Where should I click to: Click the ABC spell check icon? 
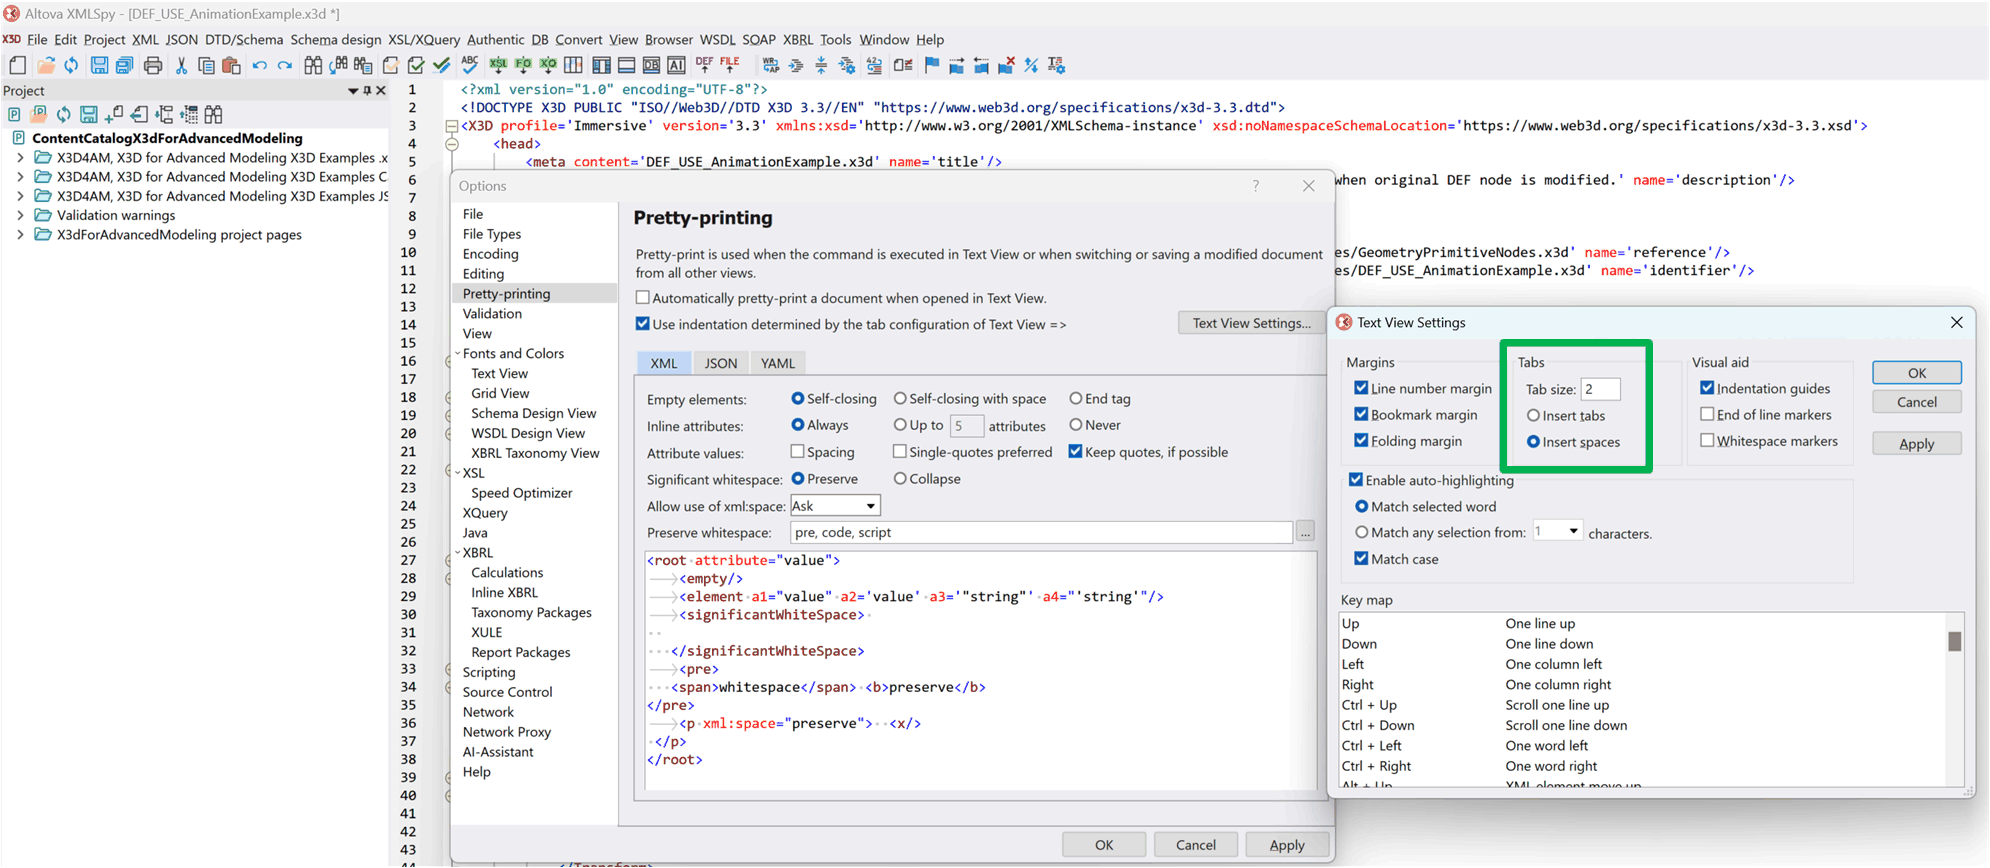[470, 66]
